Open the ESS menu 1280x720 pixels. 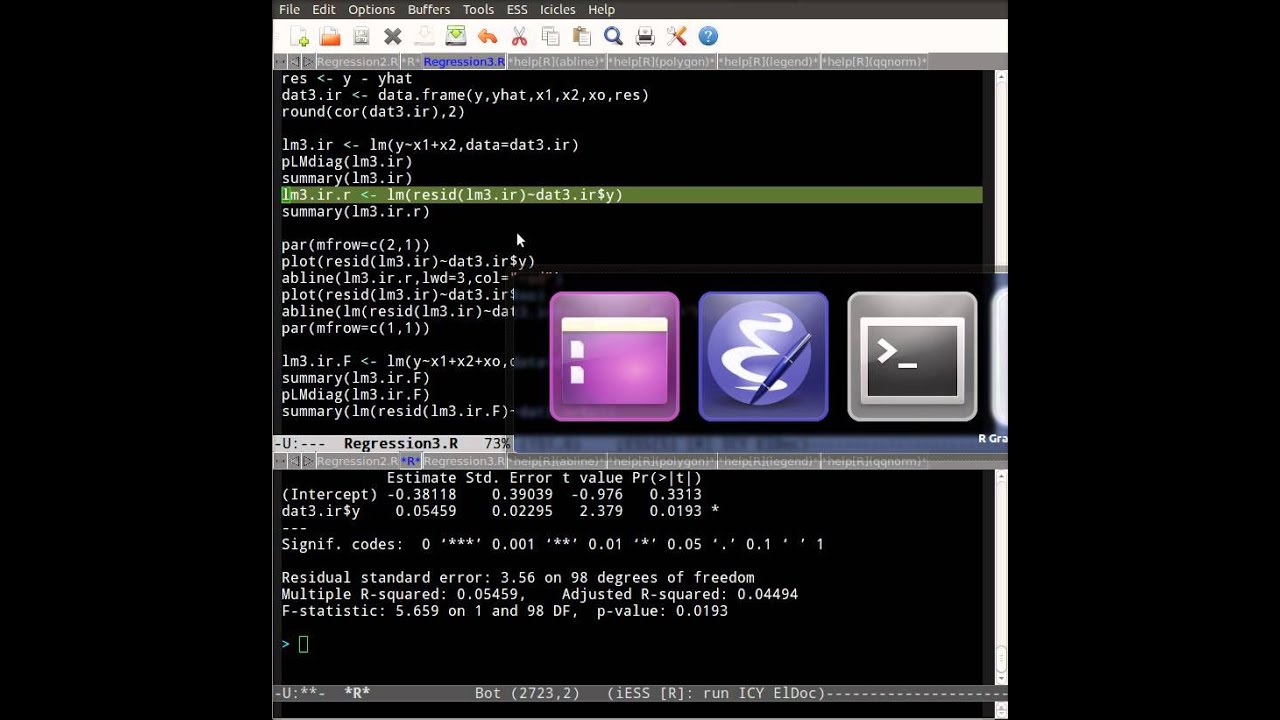pos(517,9)
